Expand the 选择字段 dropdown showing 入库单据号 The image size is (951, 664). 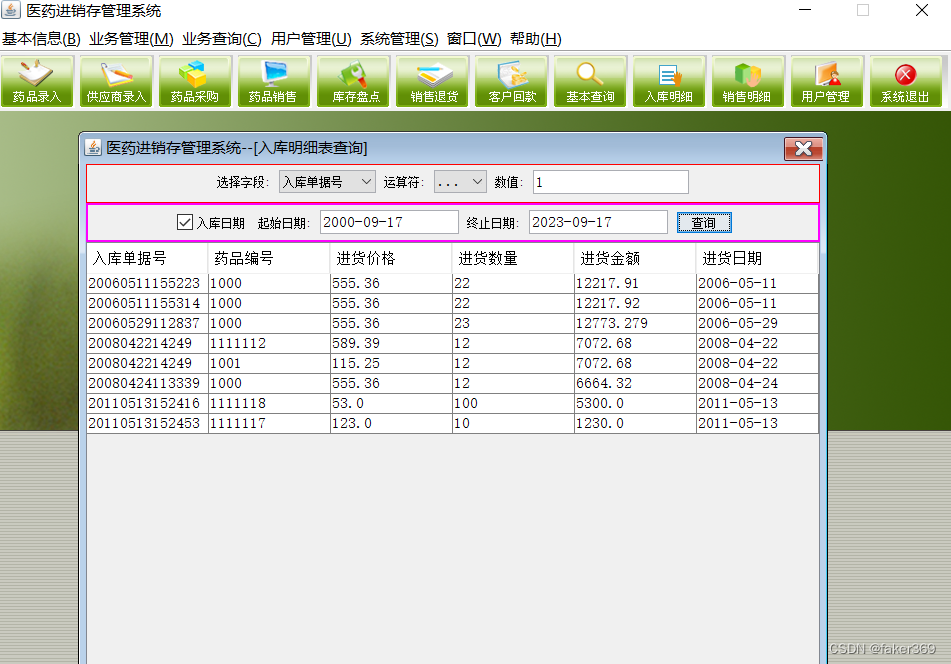pos(327,182)
